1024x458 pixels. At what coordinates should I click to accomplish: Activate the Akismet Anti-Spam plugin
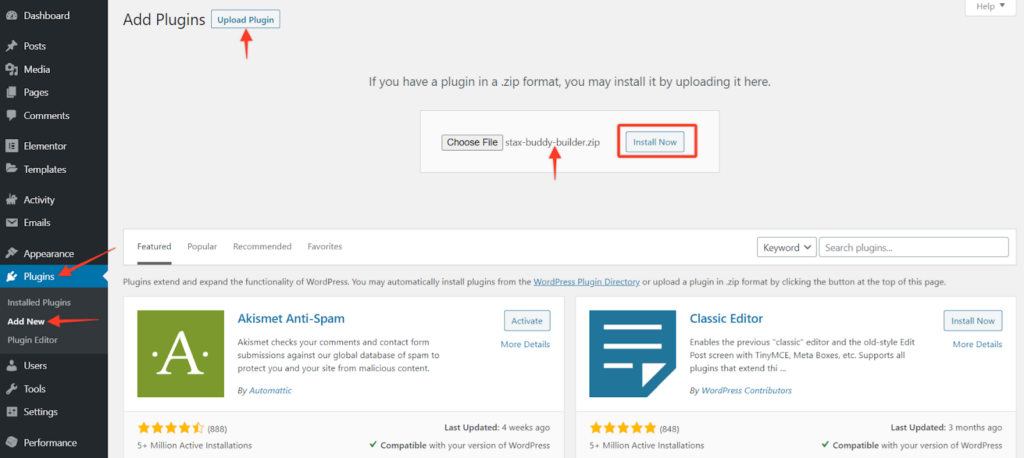[x=527, y=321]
